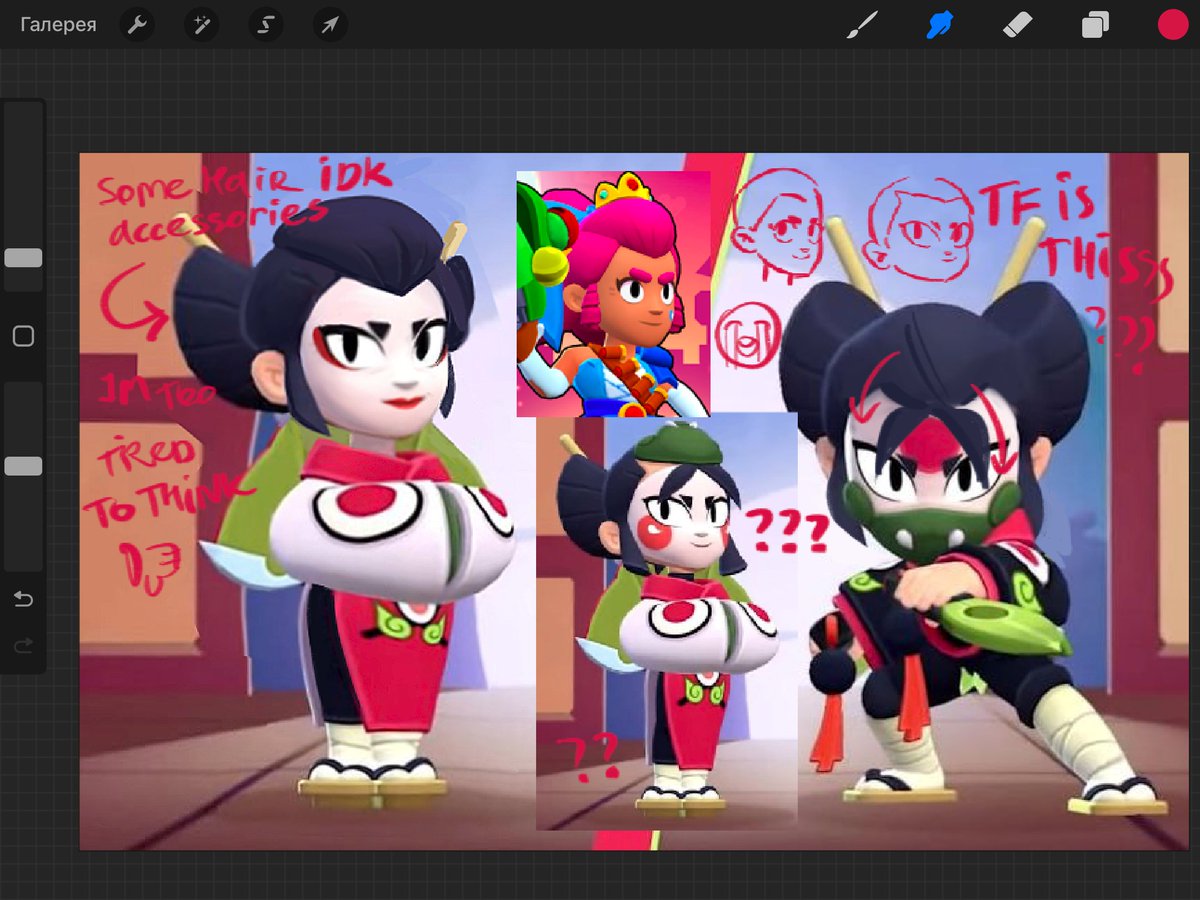Open the Adjustments magic wand menu
Screen dimensions: 1200x900
tap(201, 25)
